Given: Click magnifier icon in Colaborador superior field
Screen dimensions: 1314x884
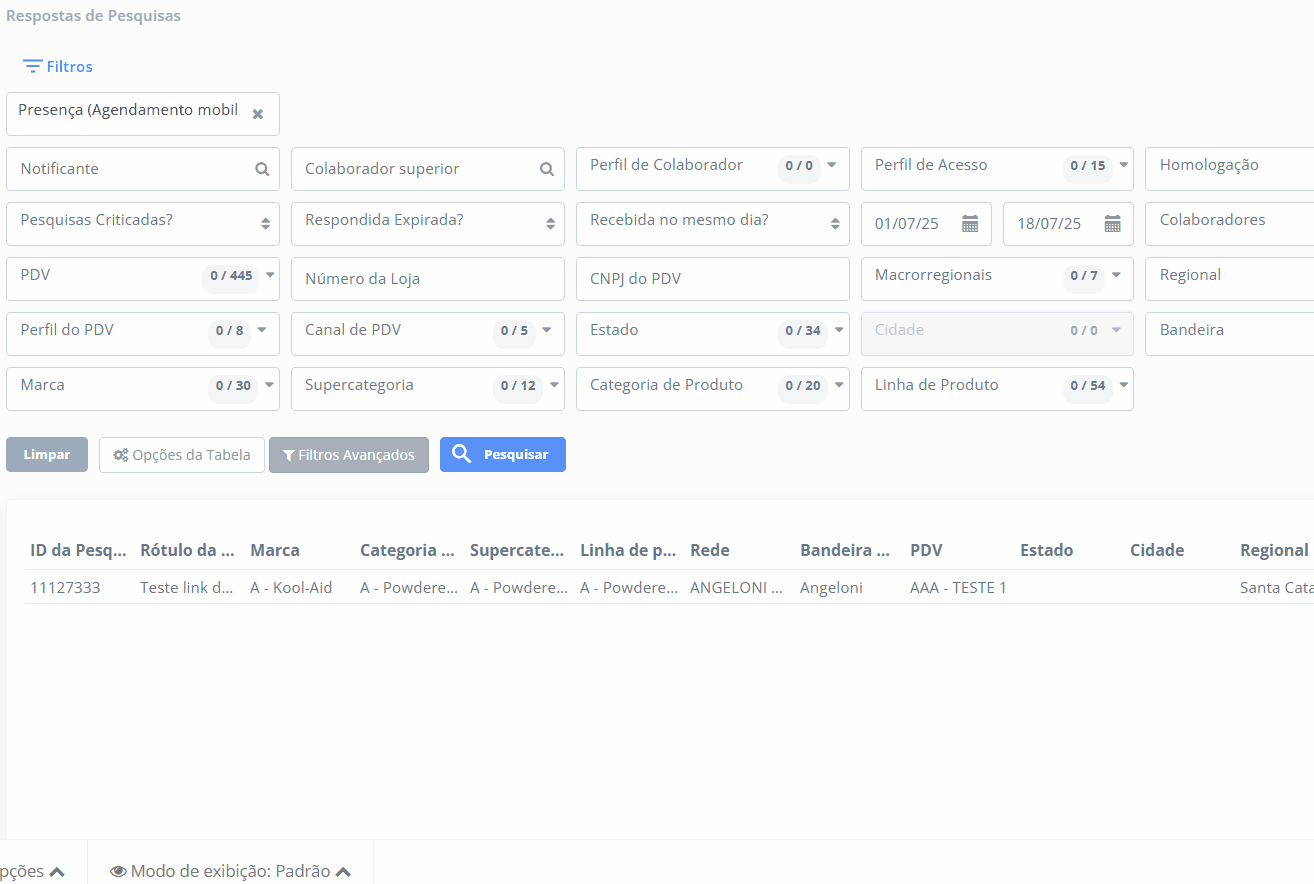Looking at the screenshot, I should 547,170.
